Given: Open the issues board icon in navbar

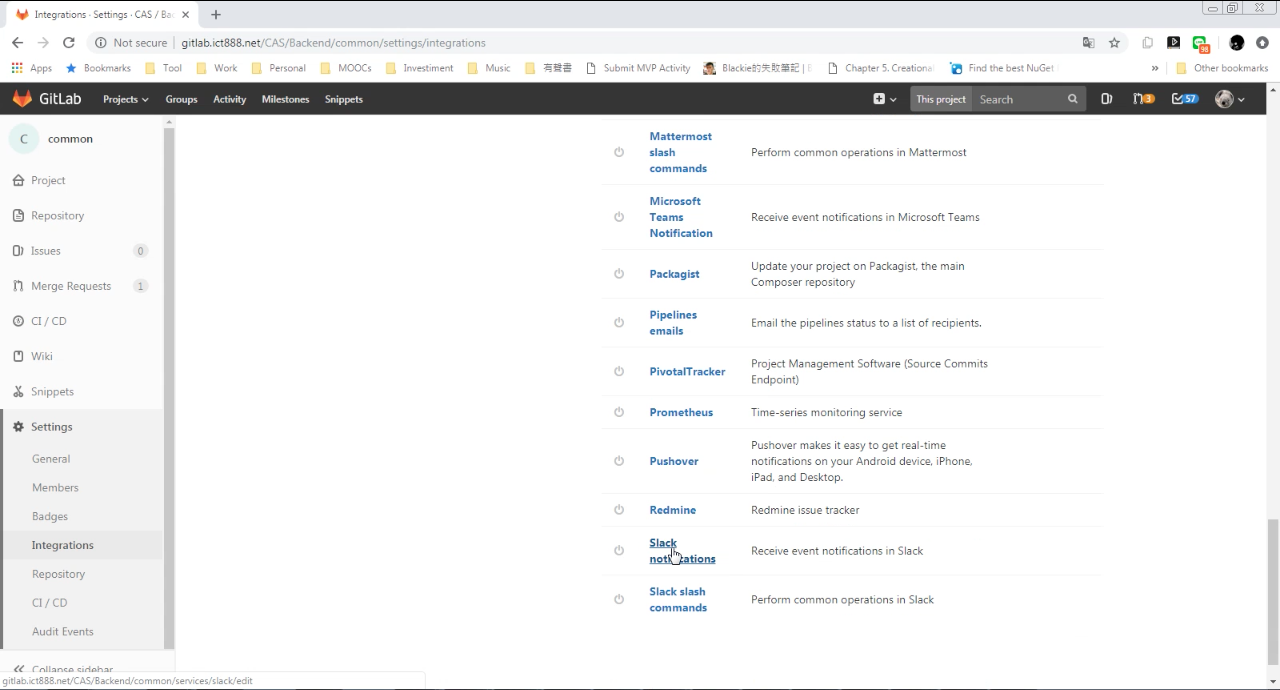Looking at the screenshot, I should (1106, 99).
